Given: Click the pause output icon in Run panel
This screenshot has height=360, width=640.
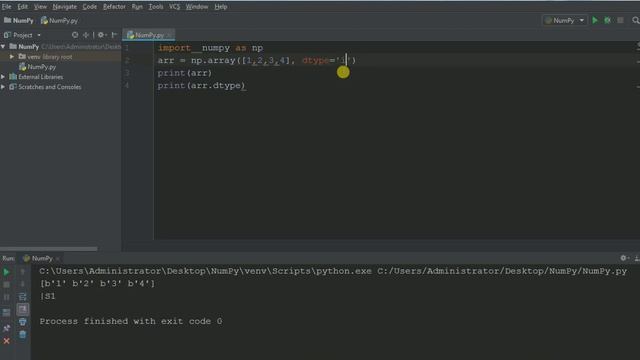Looking at the screenshot, I should coord(7,298).
